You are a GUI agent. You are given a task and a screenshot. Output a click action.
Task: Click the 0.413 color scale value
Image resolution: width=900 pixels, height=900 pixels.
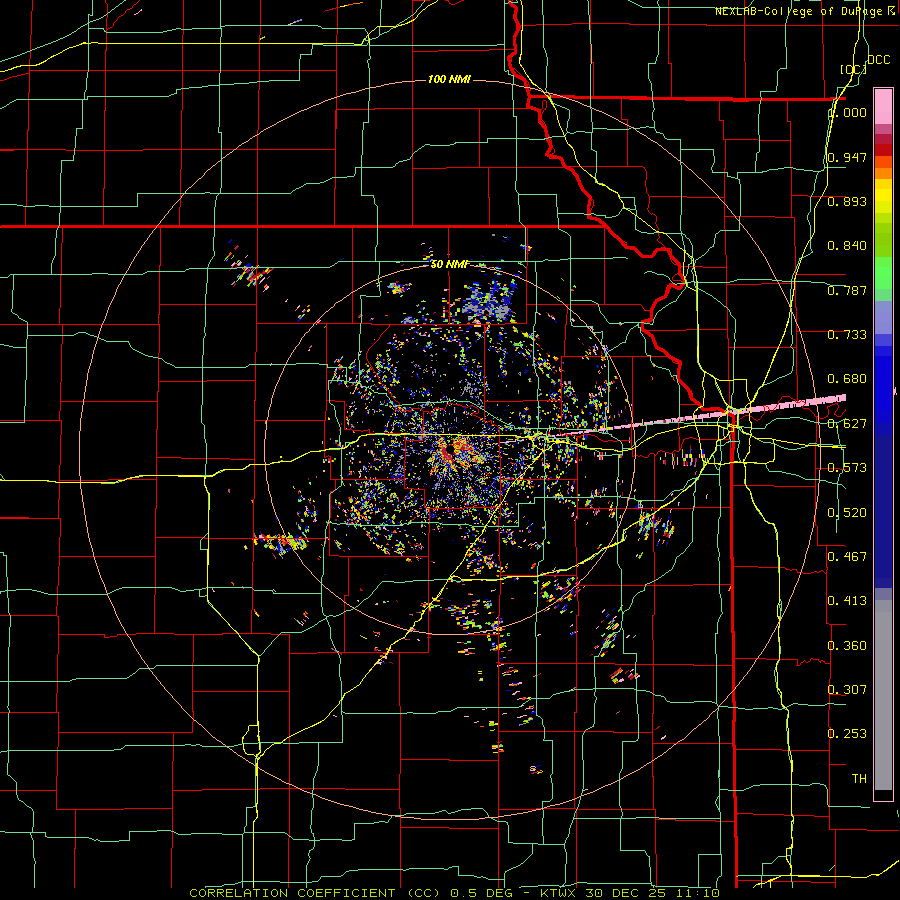pos(847,600)
